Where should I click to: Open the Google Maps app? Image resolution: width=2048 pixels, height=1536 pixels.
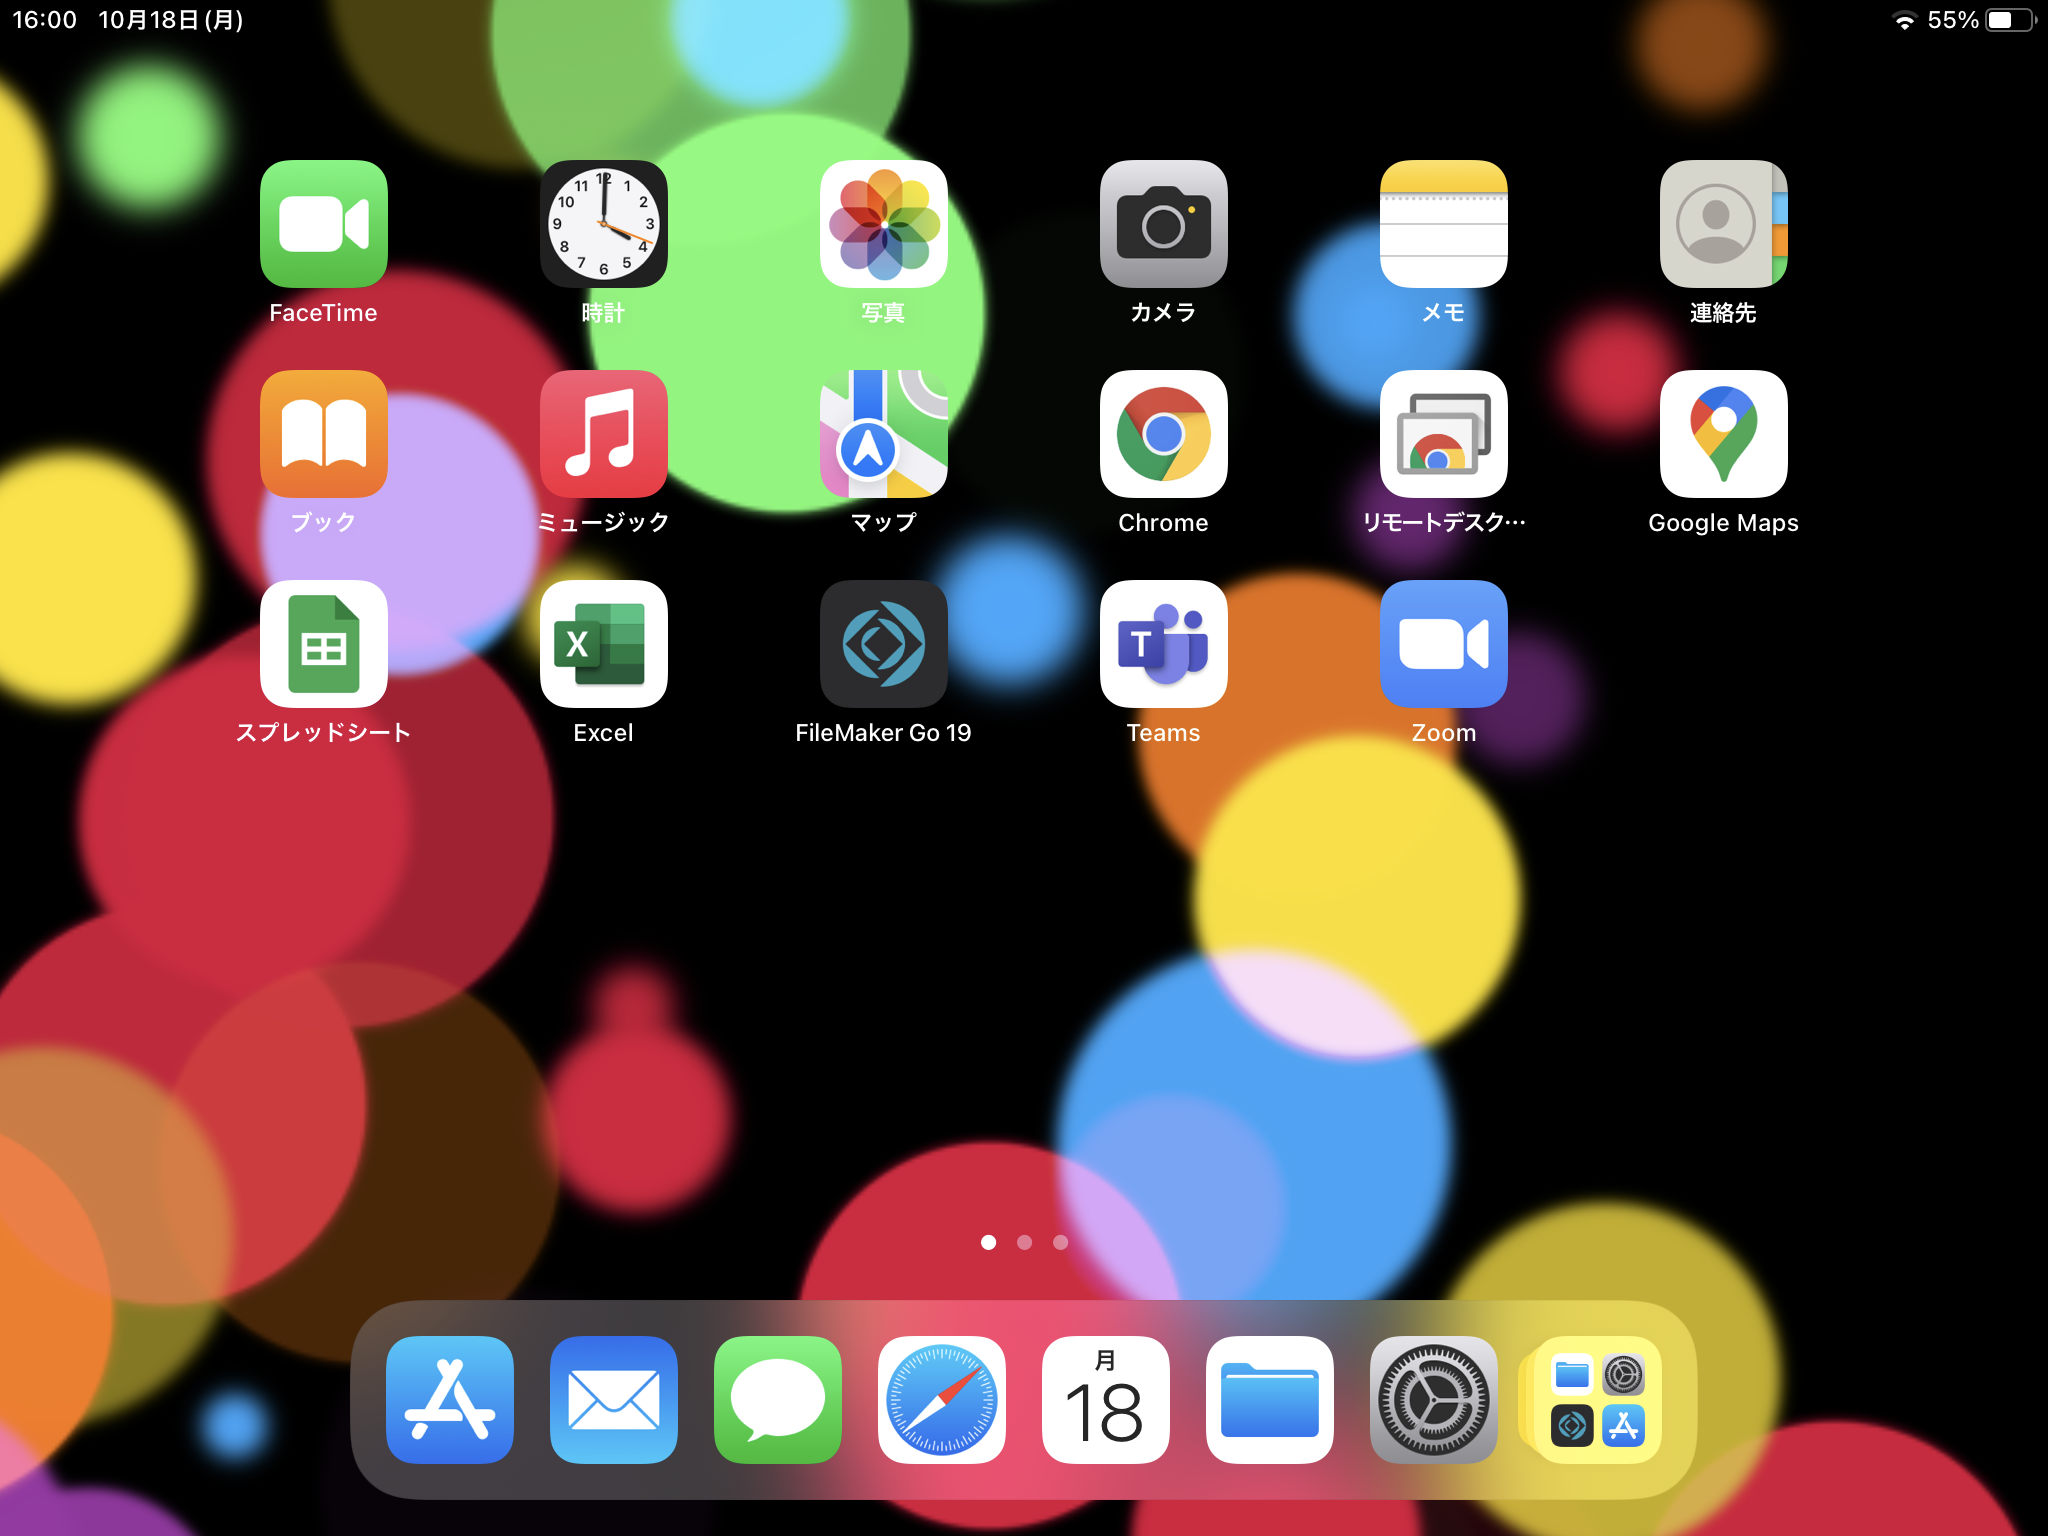click(x=1724, y=434)
